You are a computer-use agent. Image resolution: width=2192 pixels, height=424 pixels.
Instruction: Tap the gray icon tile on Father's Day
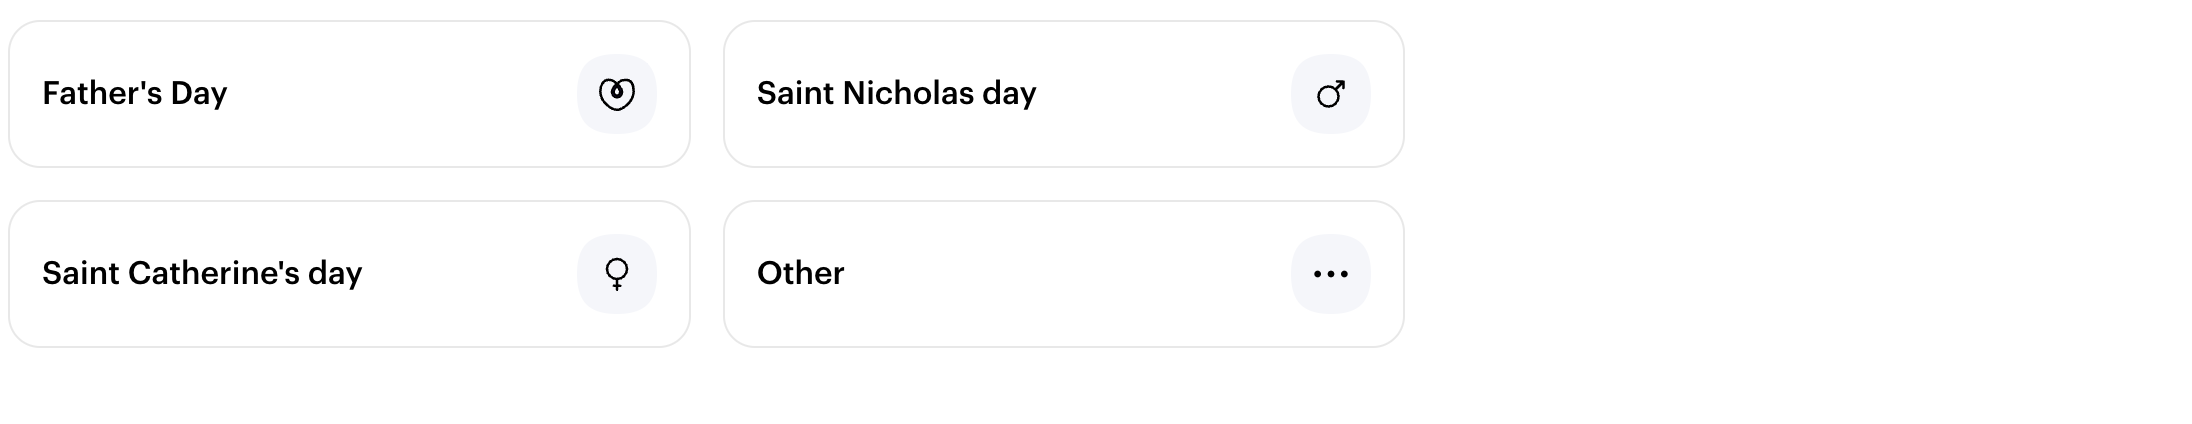click(617, 94)
